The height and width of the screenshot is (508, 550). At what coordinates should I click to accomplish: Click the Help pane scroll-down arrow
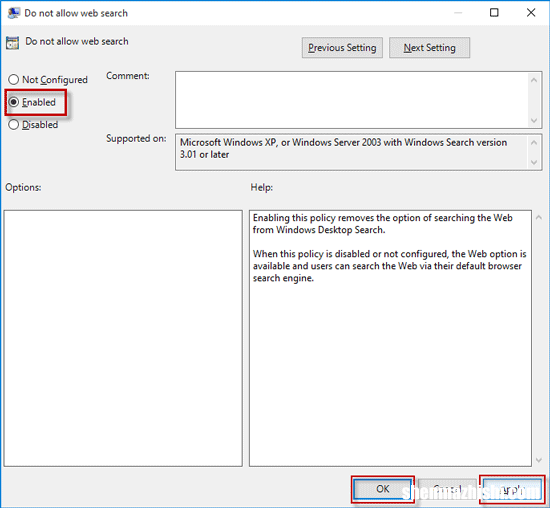pos(539,460)
